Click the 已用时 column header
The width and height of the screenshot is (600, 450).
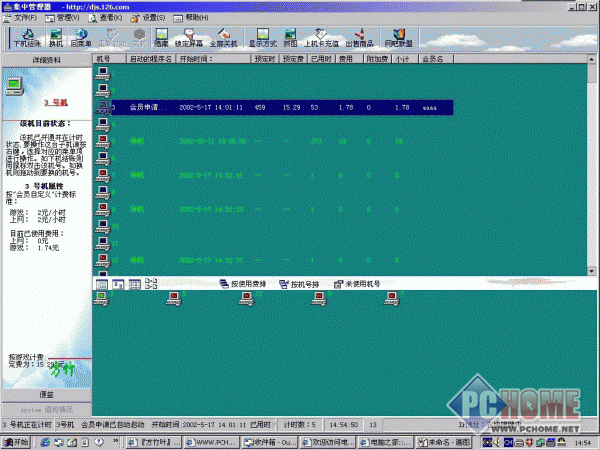(322, 59)
